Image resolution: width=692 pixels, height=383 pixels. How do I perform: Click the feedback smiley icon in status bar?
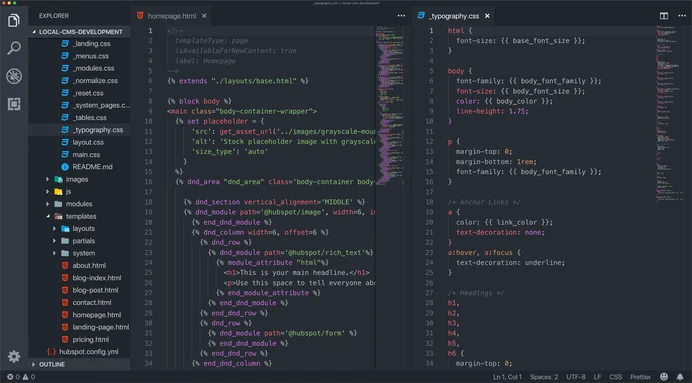tap(664, 376)
